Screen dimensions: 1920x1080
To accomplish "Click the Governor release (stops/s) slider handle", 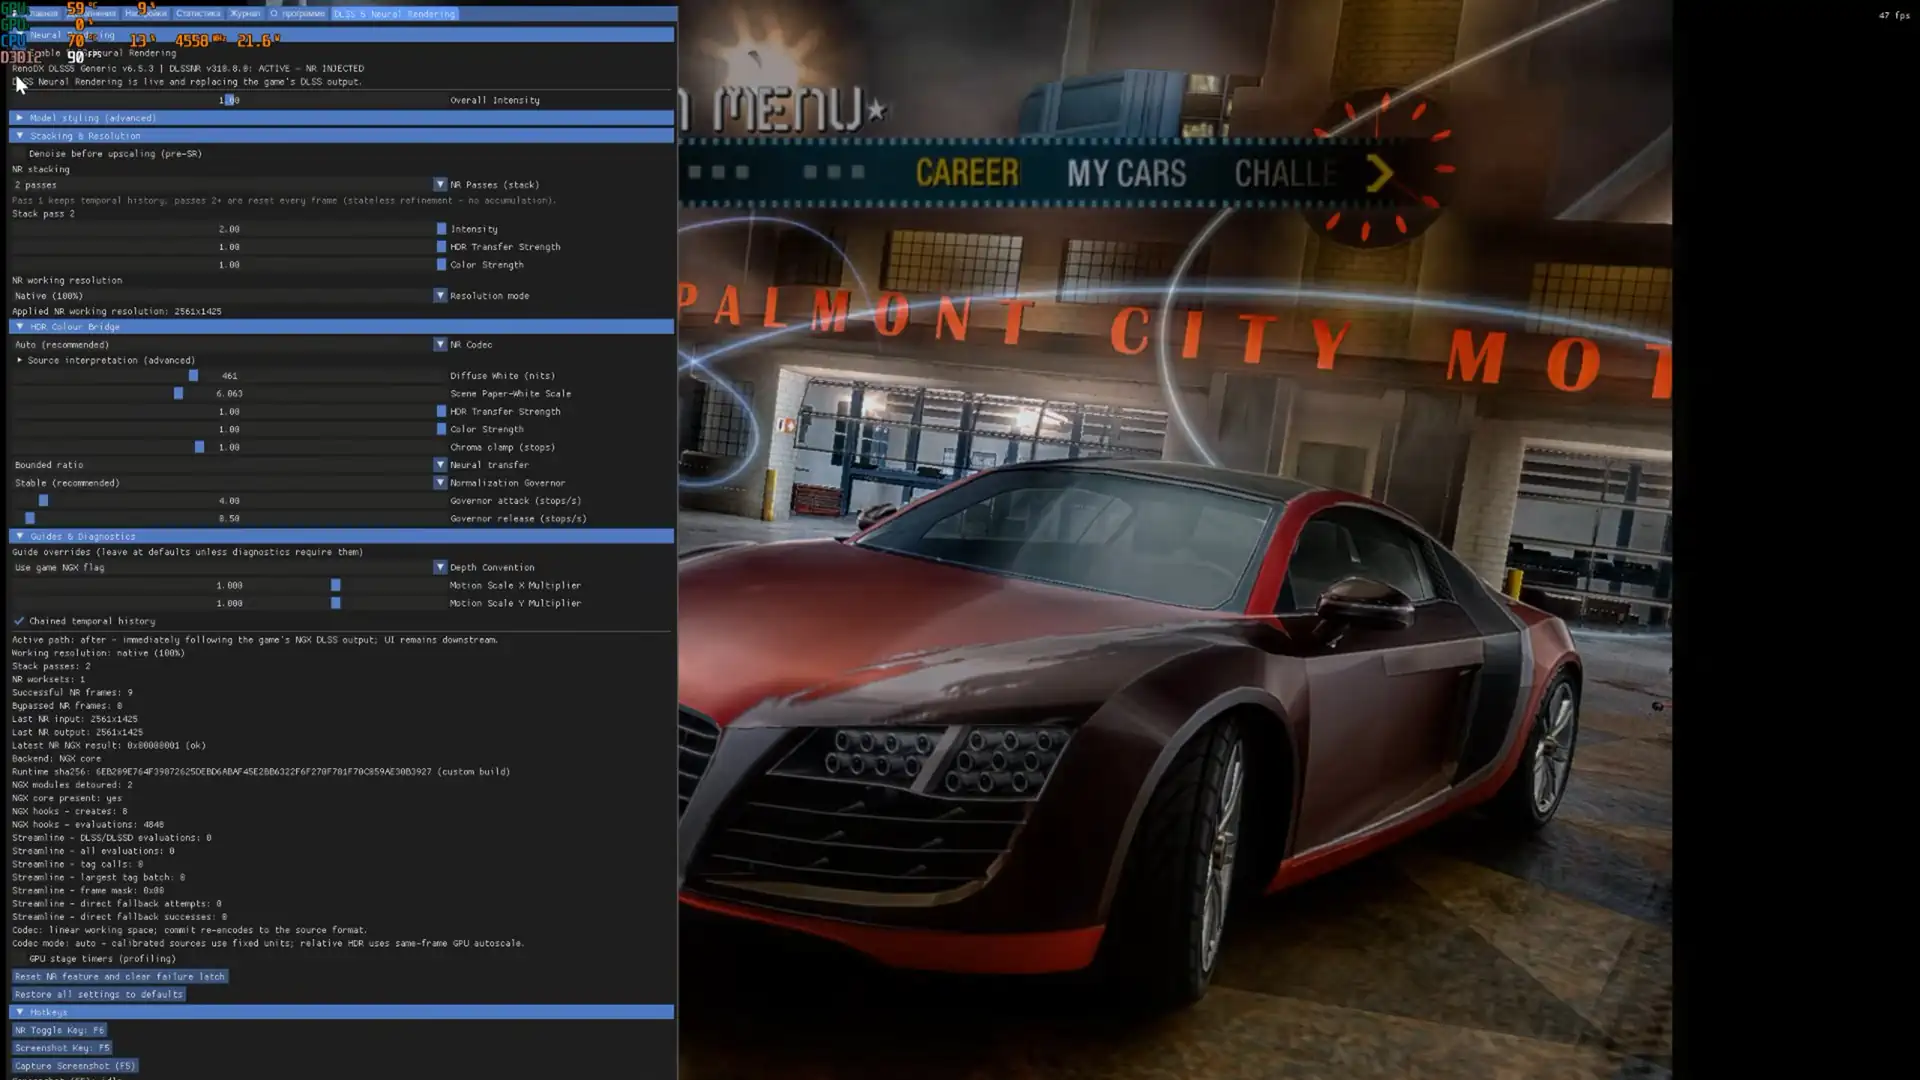I will (30, 519).
